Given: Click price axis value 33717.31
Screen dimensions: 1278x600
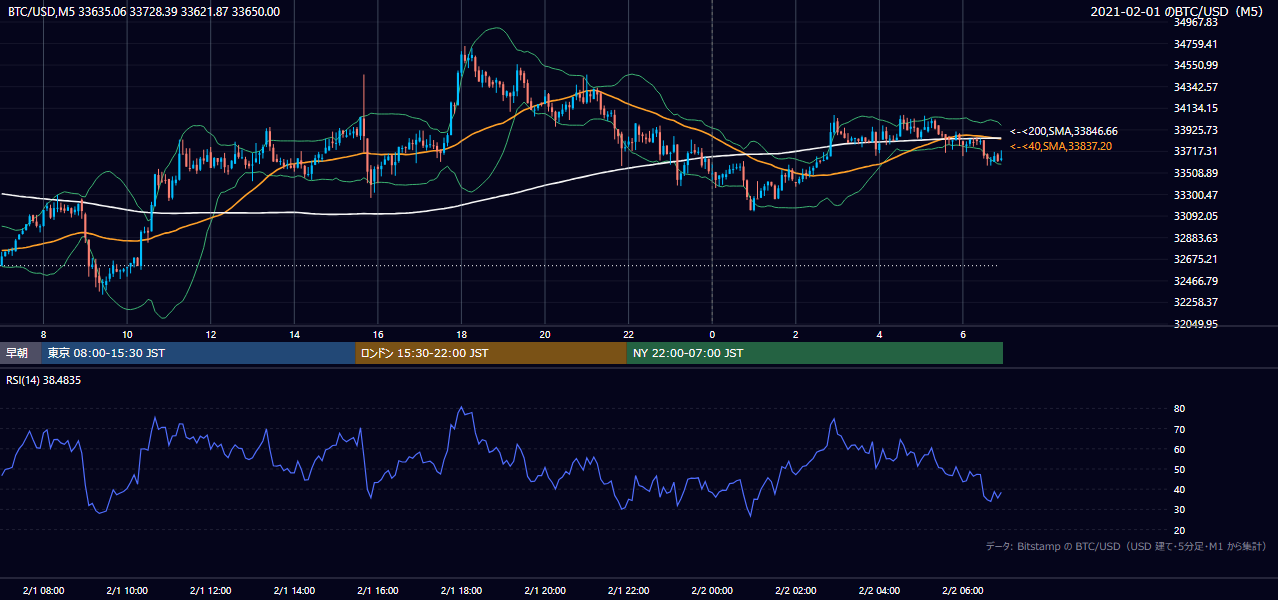Looking at the screenshot, I should point(1195,151).
